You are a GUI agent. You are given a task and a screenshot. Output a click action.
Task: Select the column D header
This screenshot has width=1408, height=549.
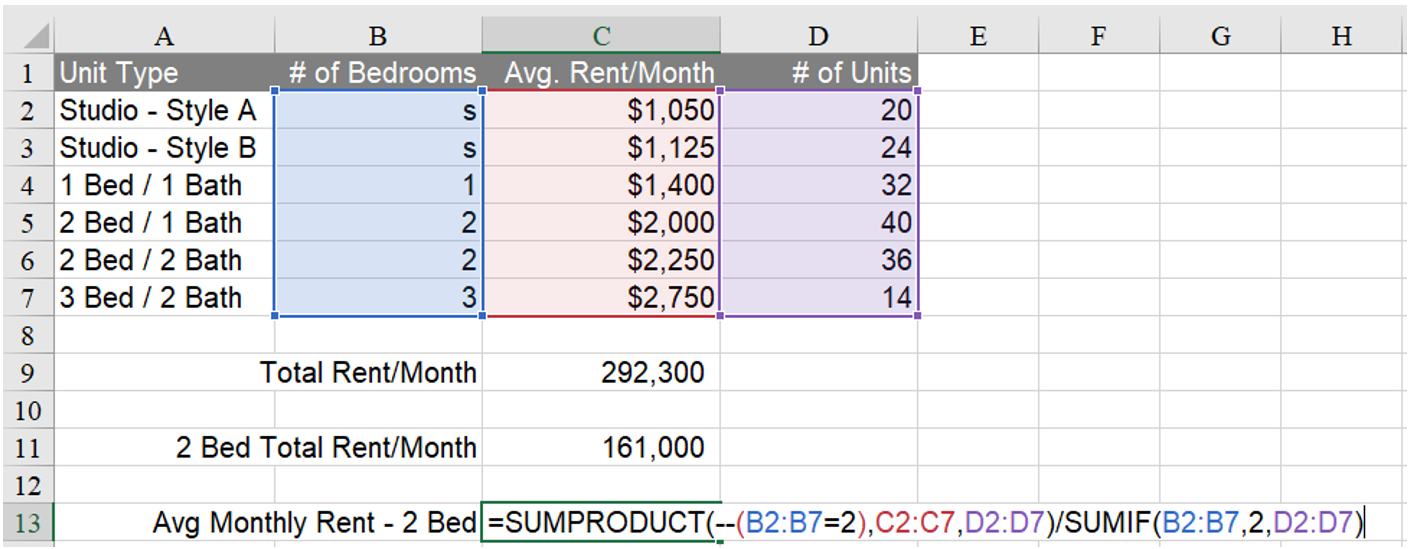click(x=818, y=36)
